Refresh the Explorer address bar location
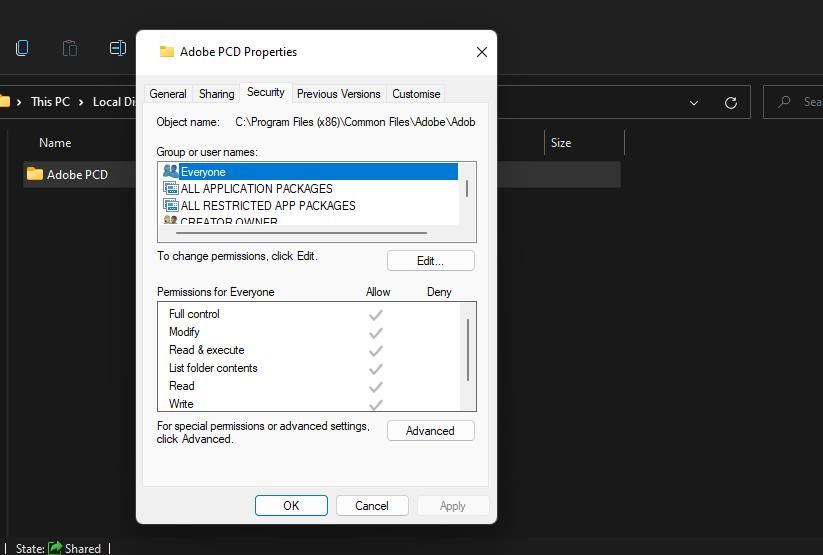Screen dimensions: 823x555 (731, 102)
